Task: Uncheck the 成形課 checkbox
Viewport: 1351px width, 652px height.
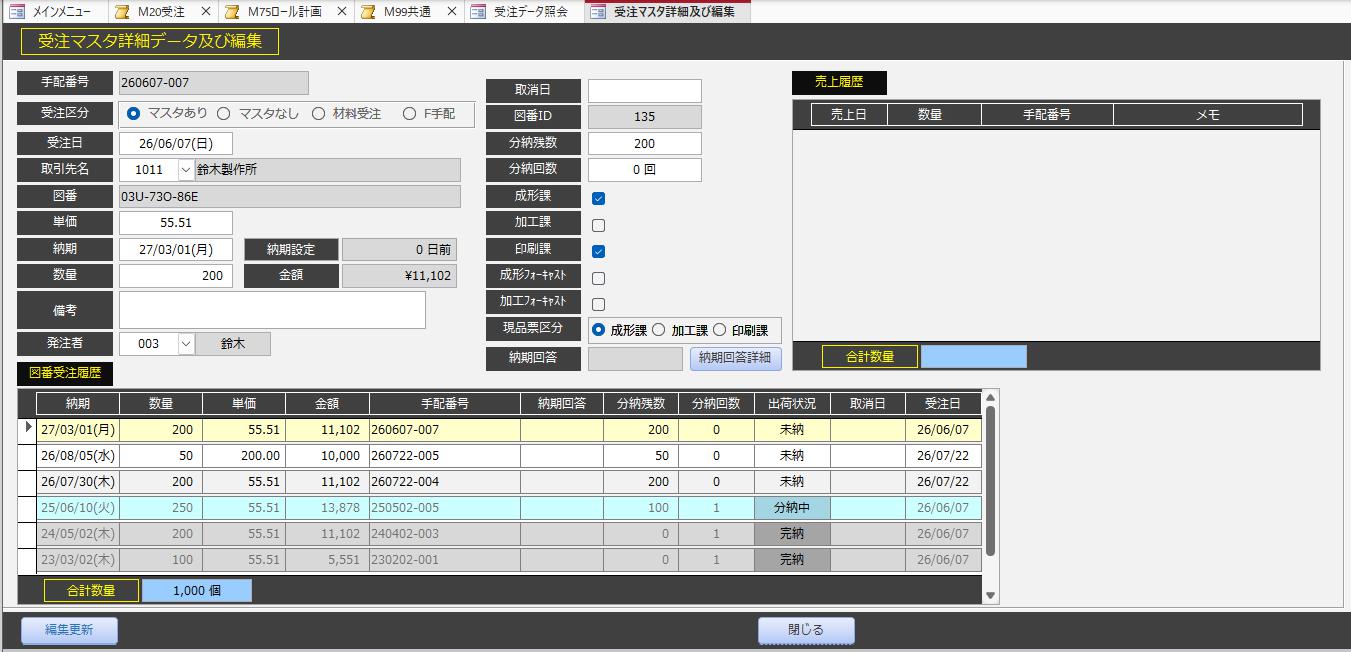Action: coord(599,199)
